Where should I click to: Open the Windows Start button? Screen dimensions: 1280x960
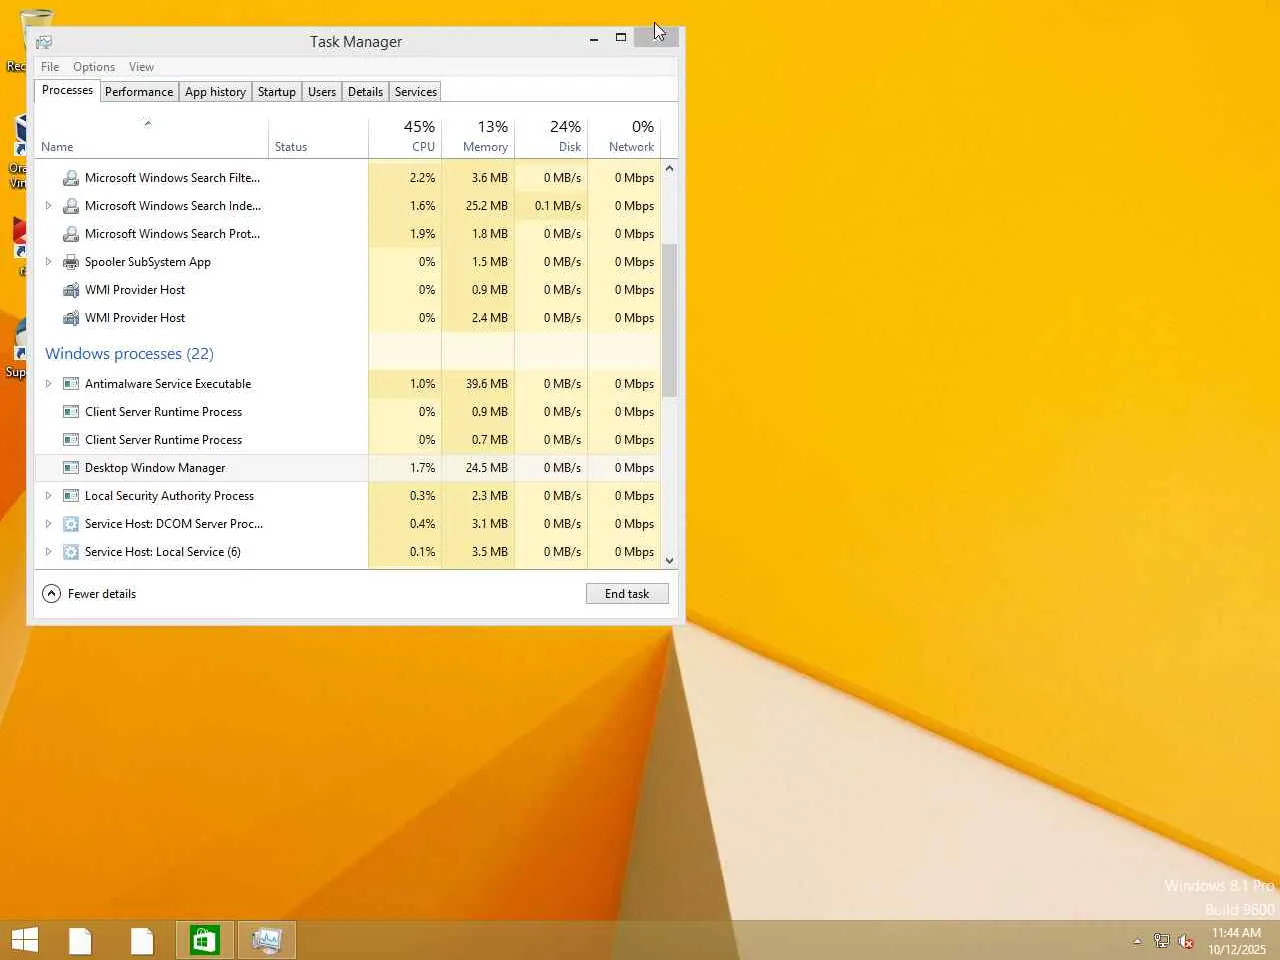25,940
